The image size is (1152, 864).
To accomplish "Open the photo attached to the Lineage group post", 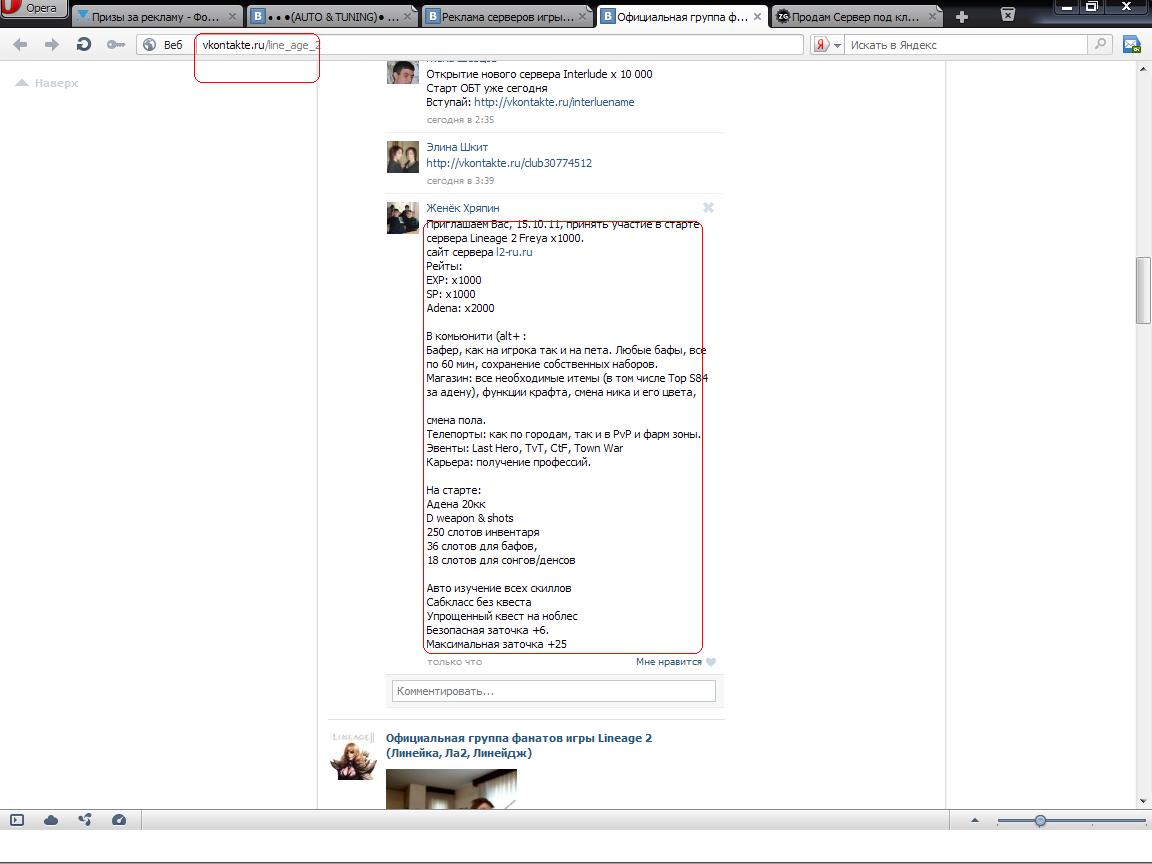I will coord(451,788).
